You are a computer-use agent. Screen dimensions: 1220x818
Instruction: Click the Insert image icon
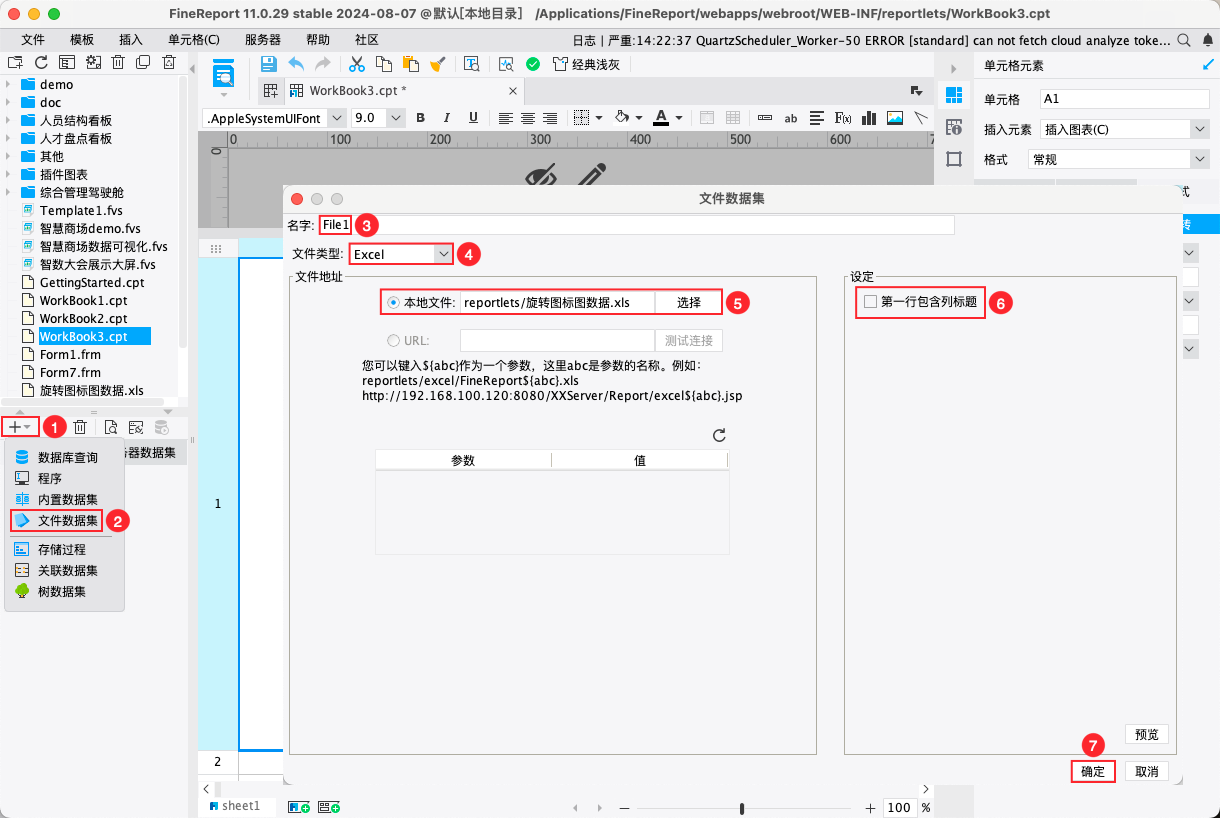tap(895, 117)
